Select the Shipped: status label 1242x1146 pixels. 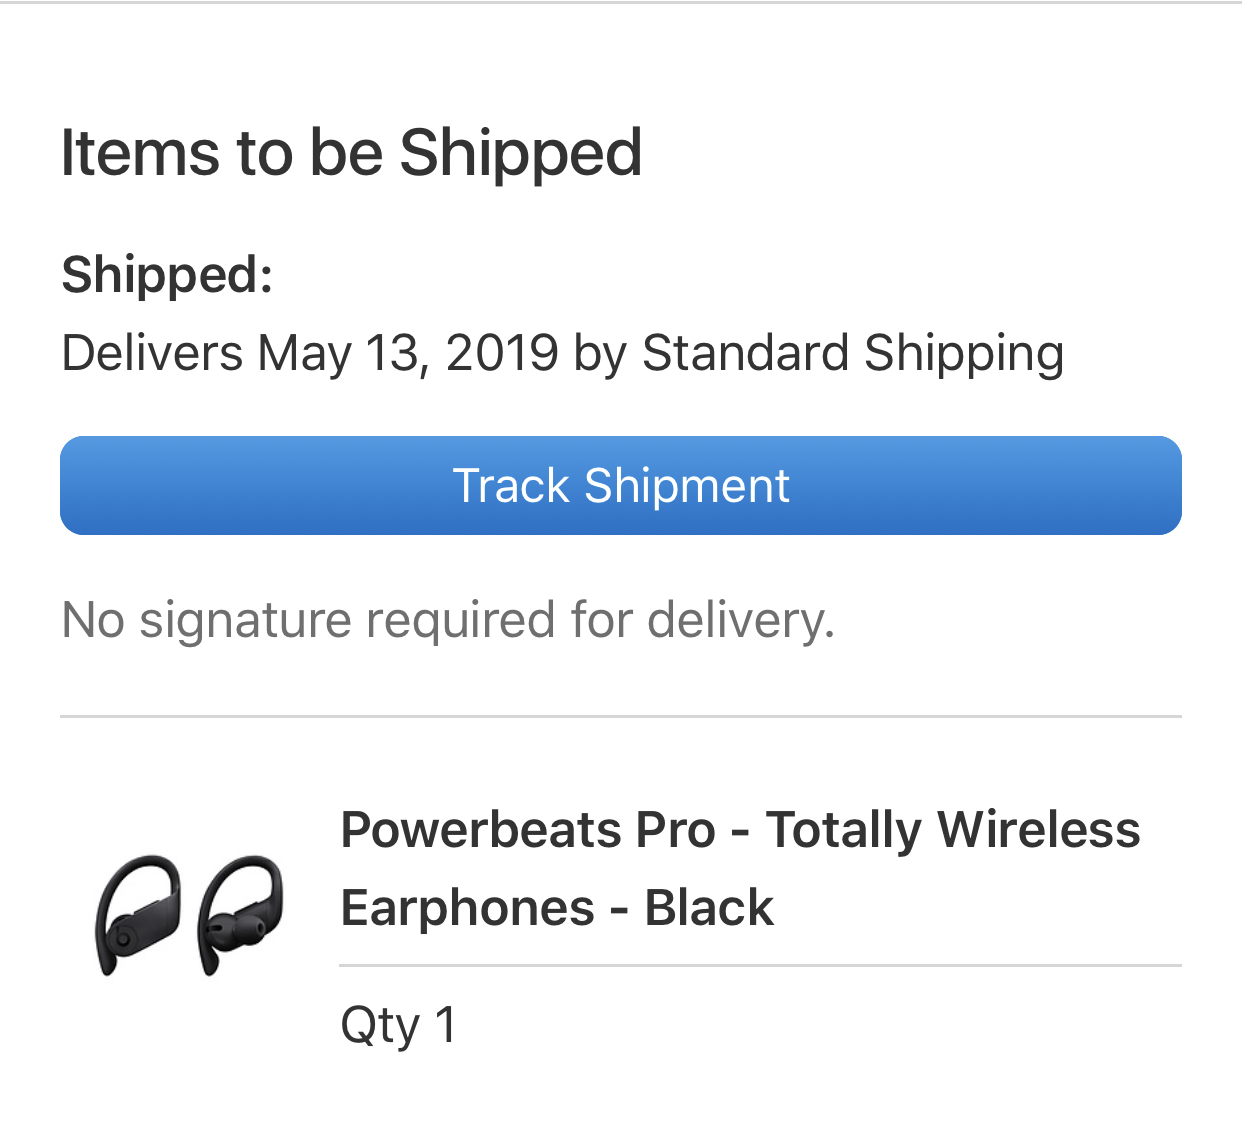pos(167,274)
